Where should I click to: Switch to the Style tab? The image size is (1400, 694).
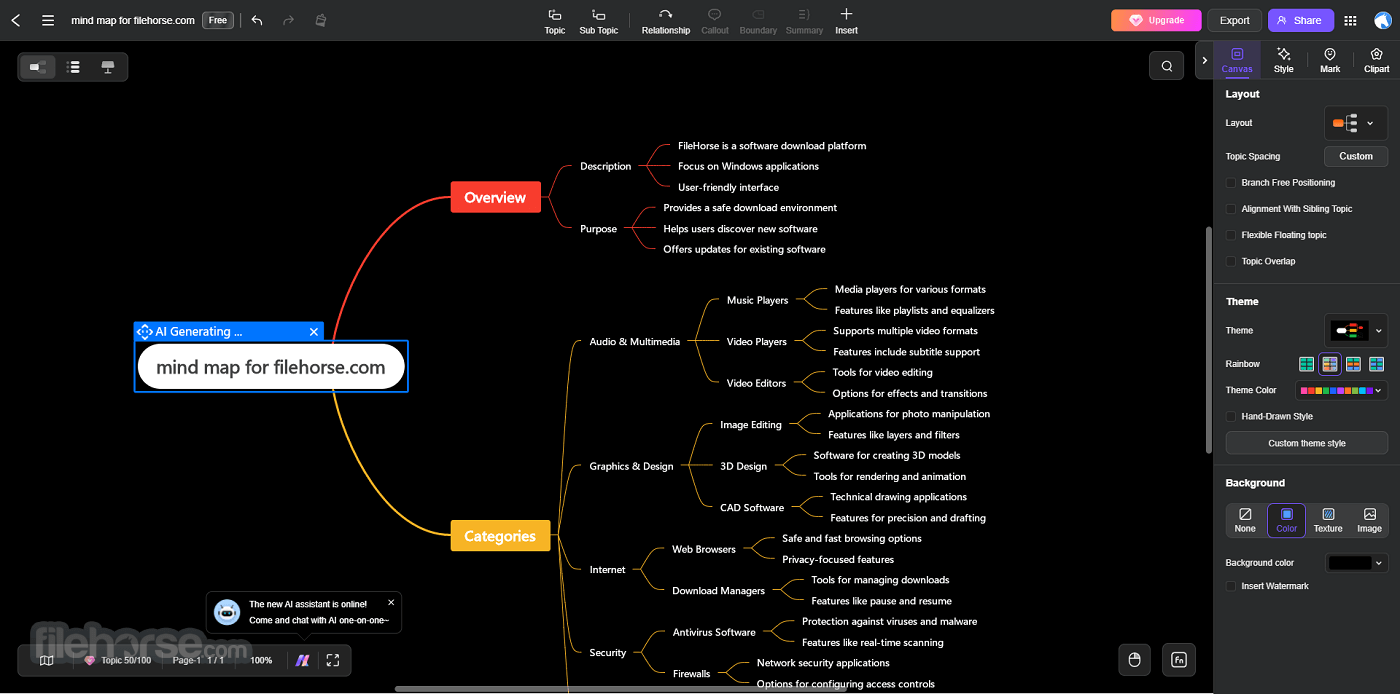1284,61
